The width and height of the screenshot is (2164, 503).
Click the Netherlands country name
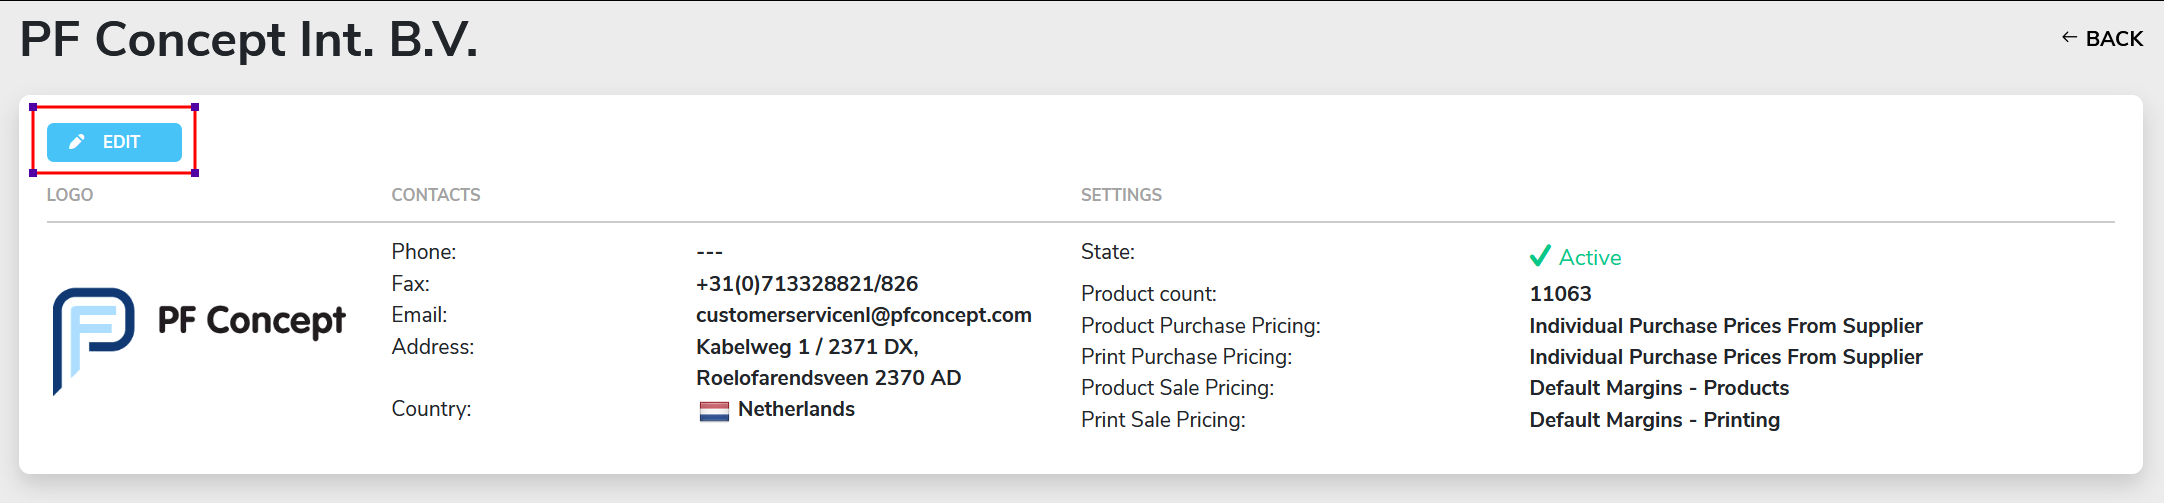[x=796, y=409]
